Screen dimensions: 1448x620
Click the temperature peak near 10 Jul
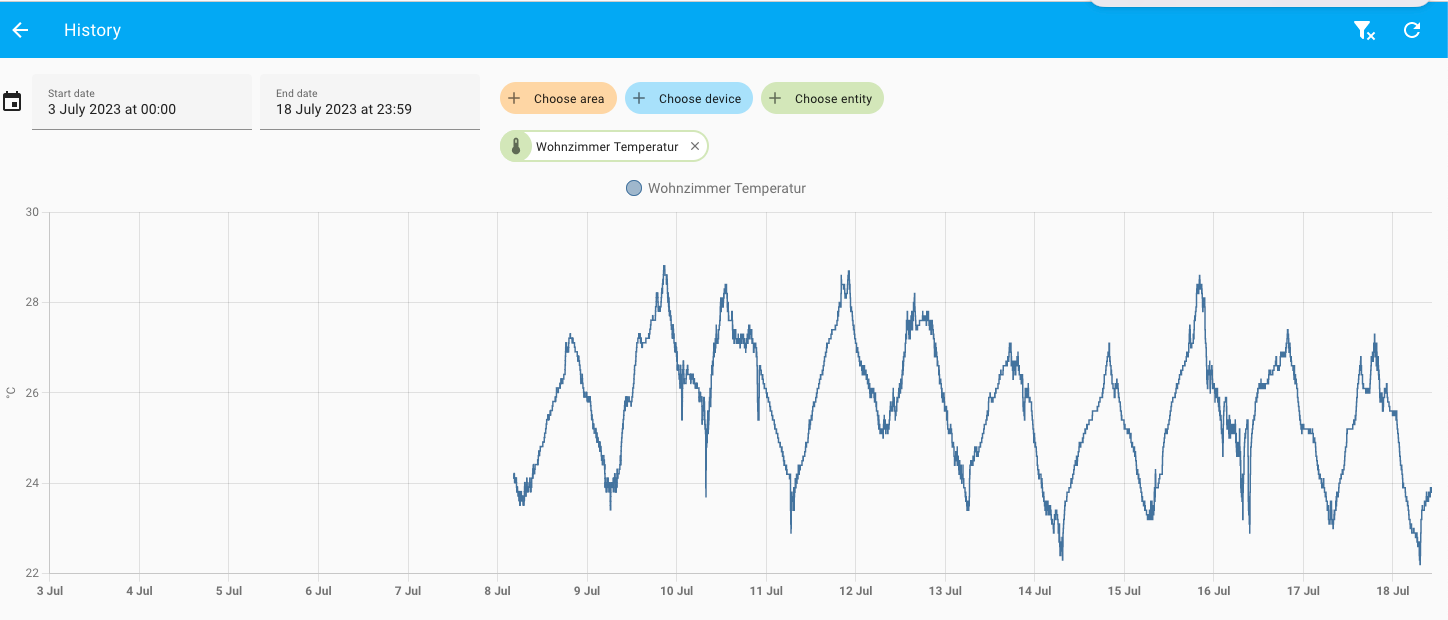coord(664,268)
